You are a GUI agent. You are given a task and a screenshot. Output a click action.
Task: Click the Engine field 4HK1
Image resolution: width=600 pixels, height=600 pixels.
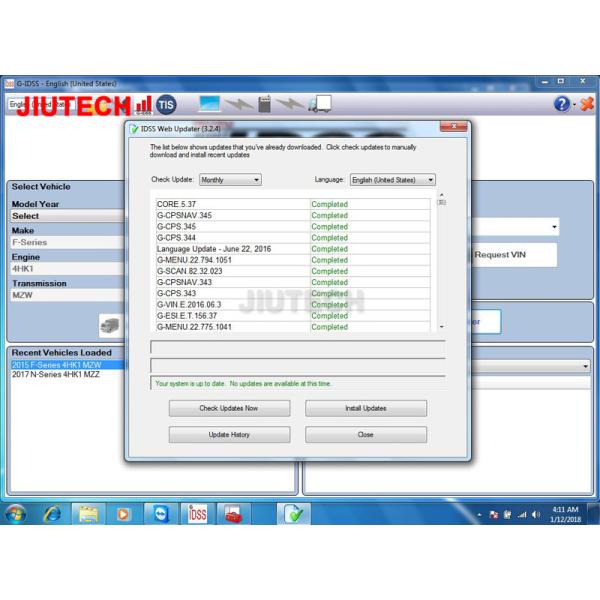(x=68, y=269)
